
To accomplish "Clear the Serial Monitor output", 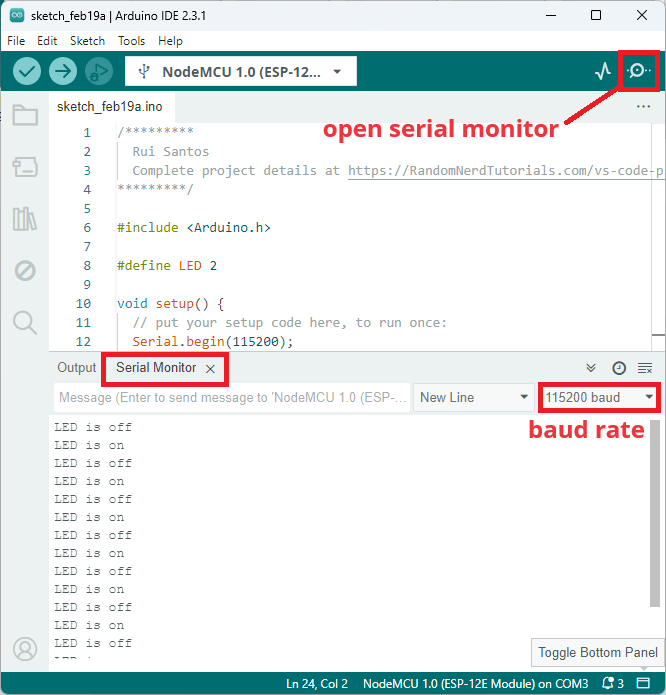I will pos(645,368).
